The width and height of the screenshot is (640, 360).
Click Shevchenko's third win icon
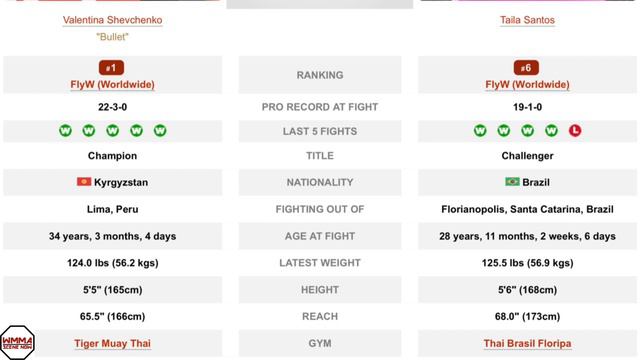click(x=113, y=131)
